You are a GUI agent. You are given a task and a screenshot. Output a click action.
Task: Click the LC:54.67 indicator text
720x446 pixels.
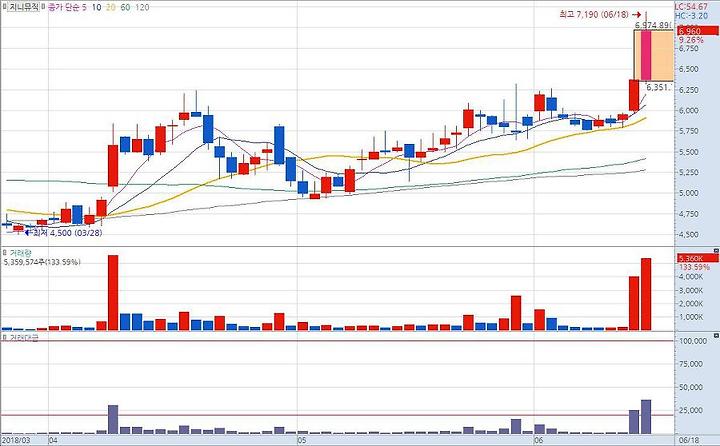click(691, 7)
